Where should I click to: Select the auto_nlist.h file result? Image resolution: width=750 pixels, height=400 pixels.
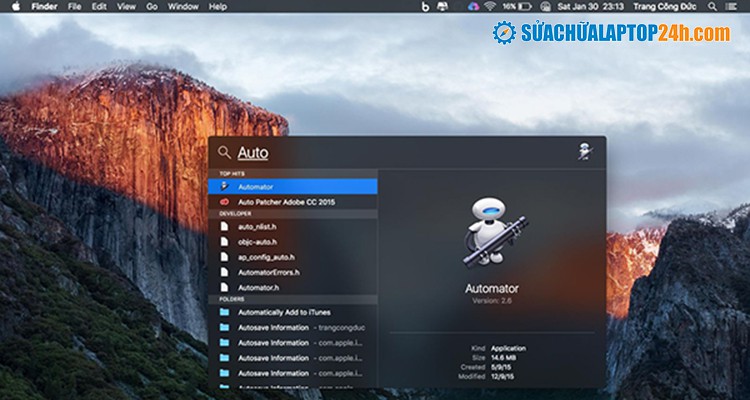pyautogui.click(x=293, y=227)
